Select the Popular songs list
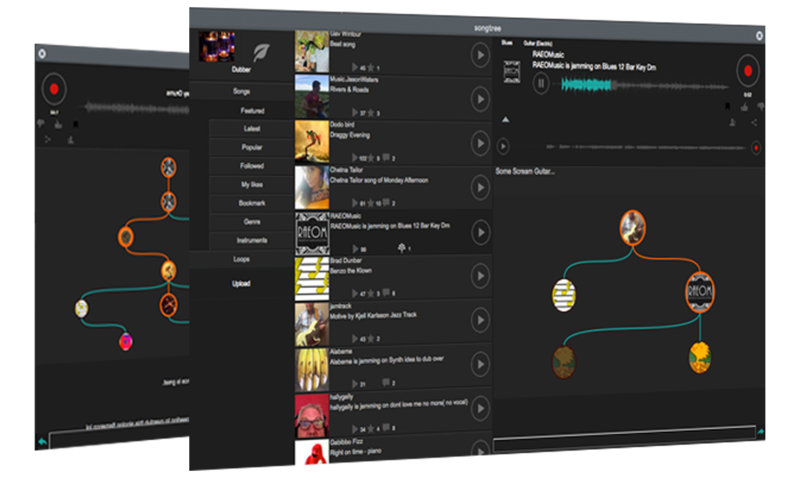The image size is (800, 478). point(251,147)
